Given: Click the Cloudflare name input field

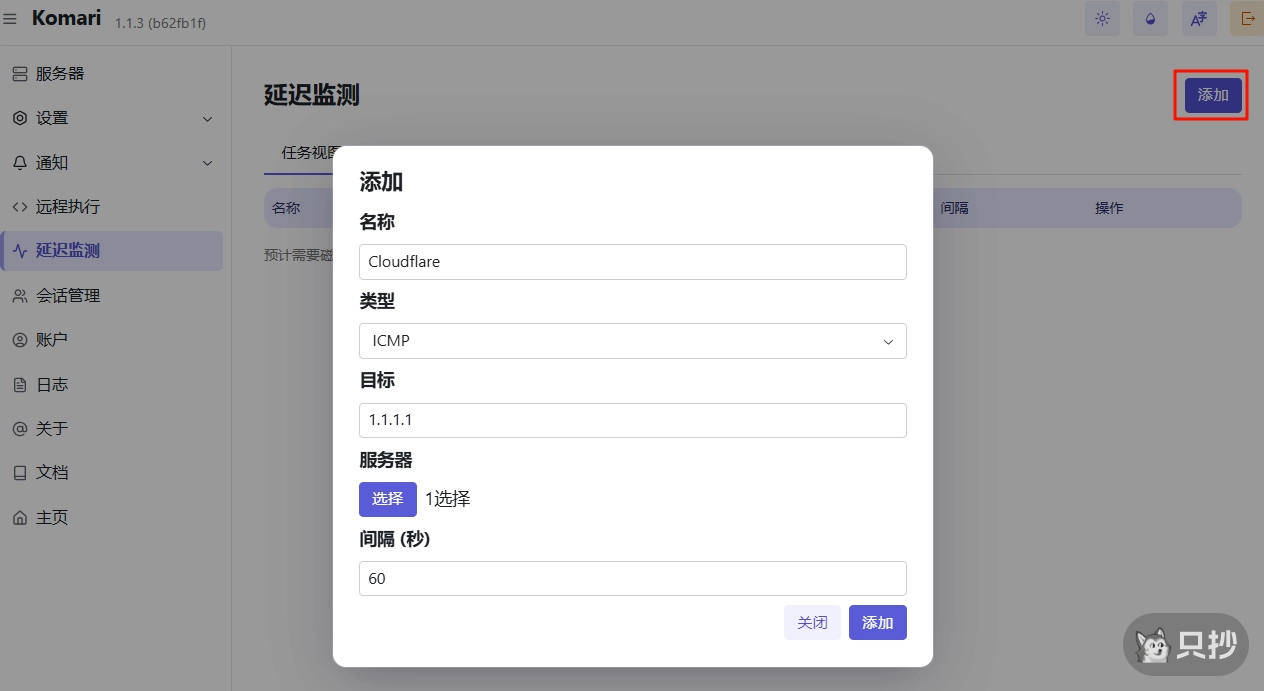Looking at the screenshot, I should pyautogui.click(x=632, y=261).
